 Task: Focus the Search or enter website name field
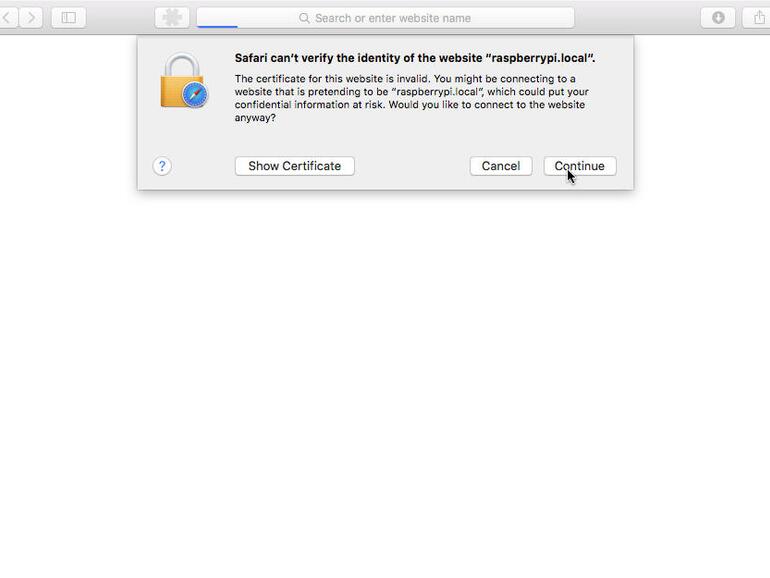[385, 18]
